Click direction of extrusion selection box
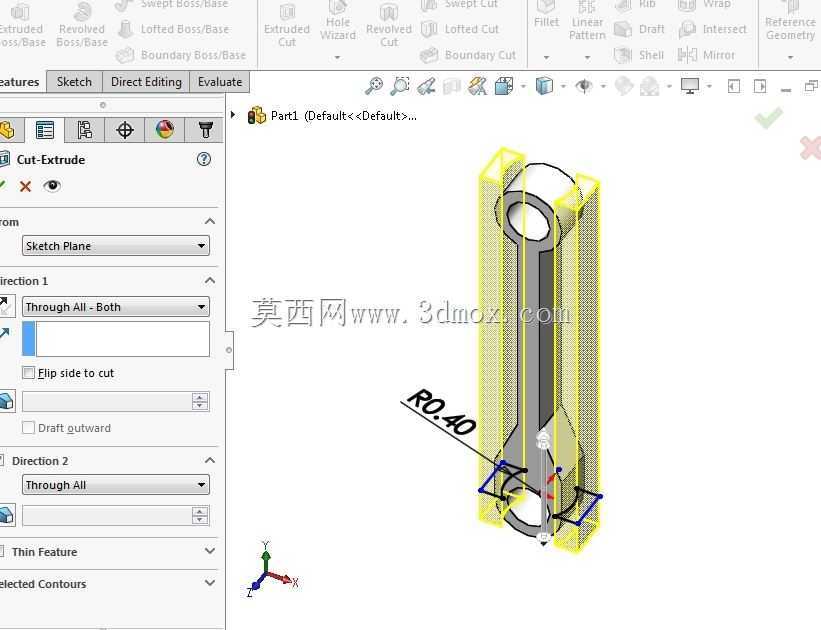The height and width of the screenshot is (630, 821). 116,339
